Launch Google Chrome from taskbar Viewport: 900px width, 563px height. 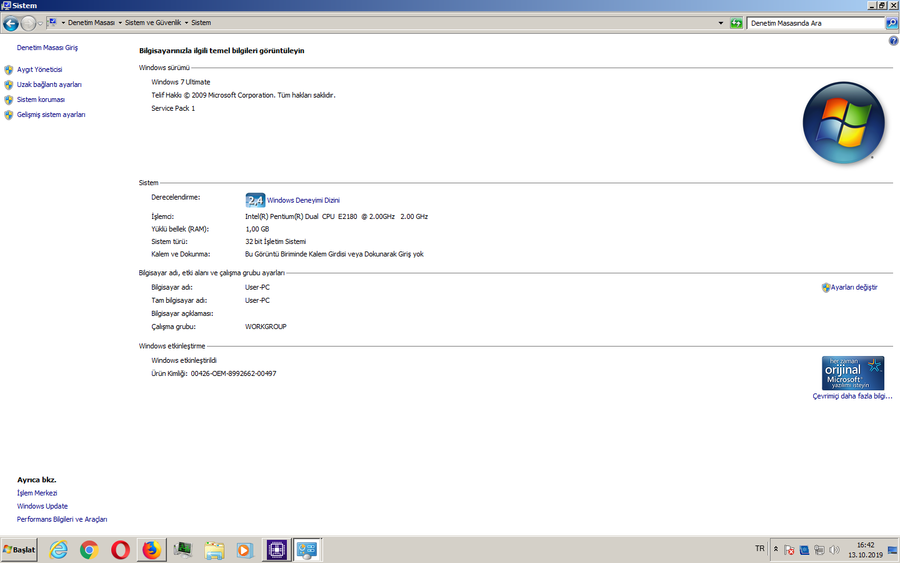click(89, 550)
